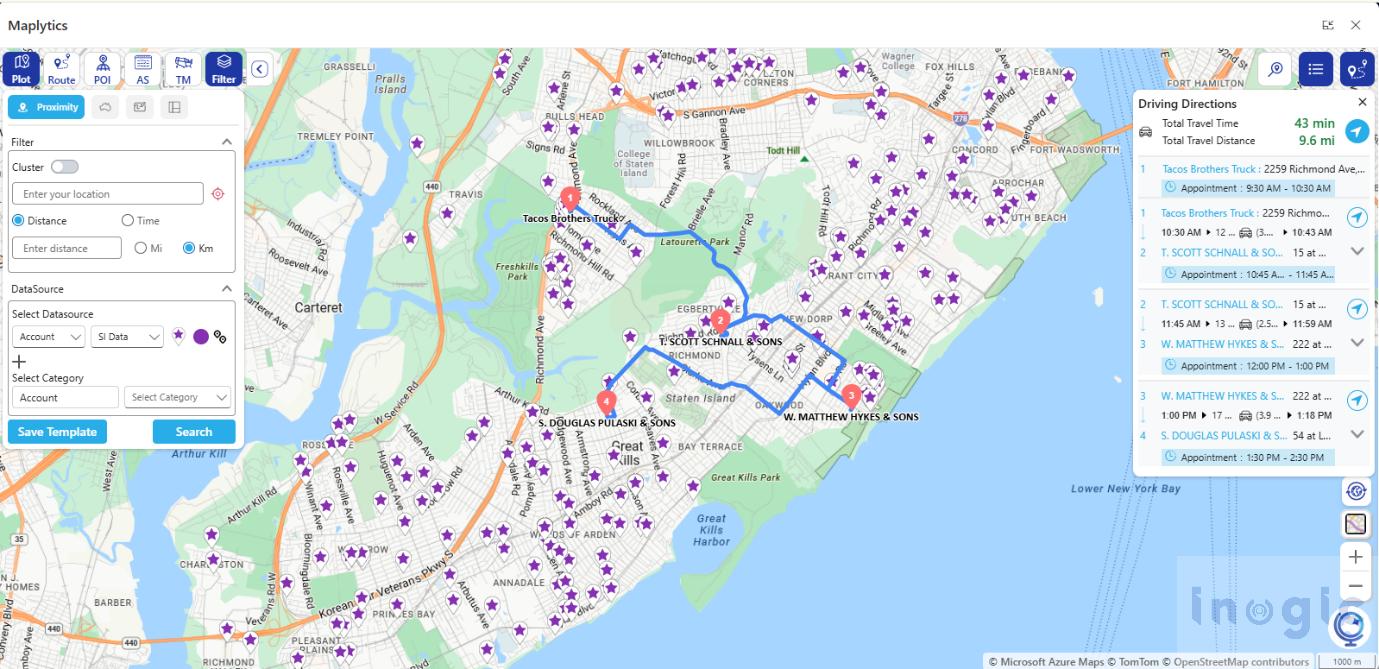Click the Appointment 12:00 PM - 1:00 PM row
The width and height of the screenshot is (1379, 669).
click(1248, 366)
